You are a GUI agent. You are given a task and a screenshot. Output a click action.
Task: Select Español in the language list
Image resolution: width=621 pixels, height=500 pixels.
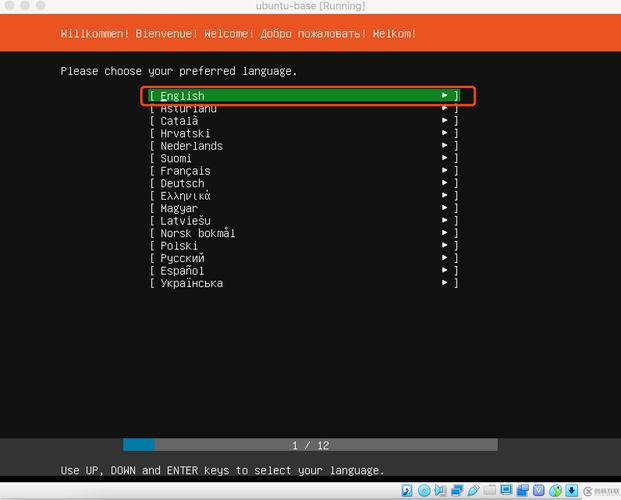click(x=182, y=271)
